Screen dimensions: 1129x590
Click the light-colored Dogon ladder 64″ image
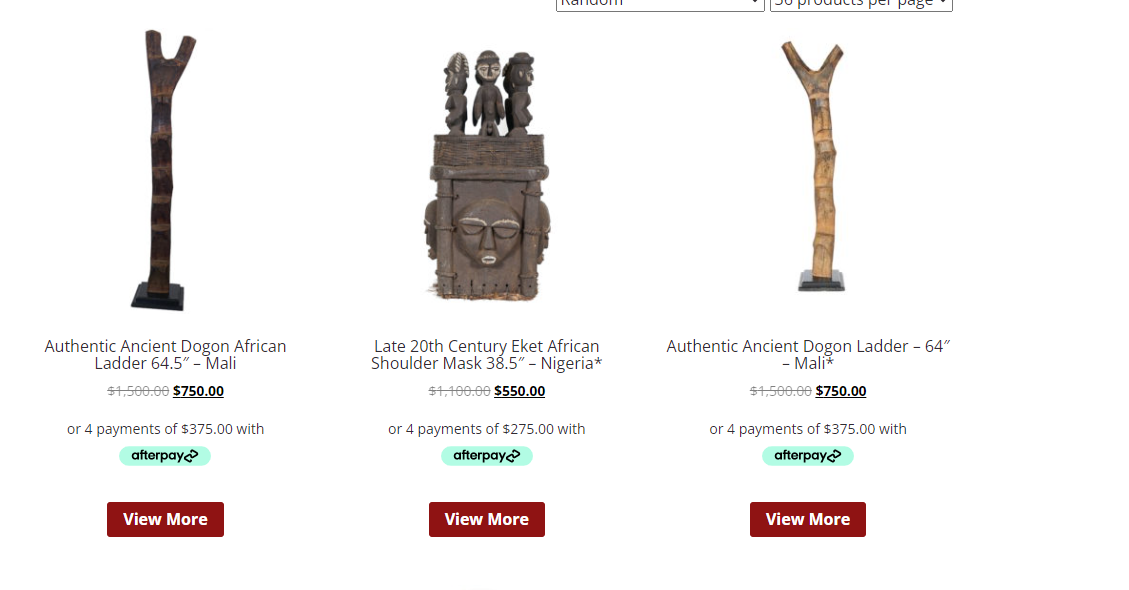(x=817, y=166)
